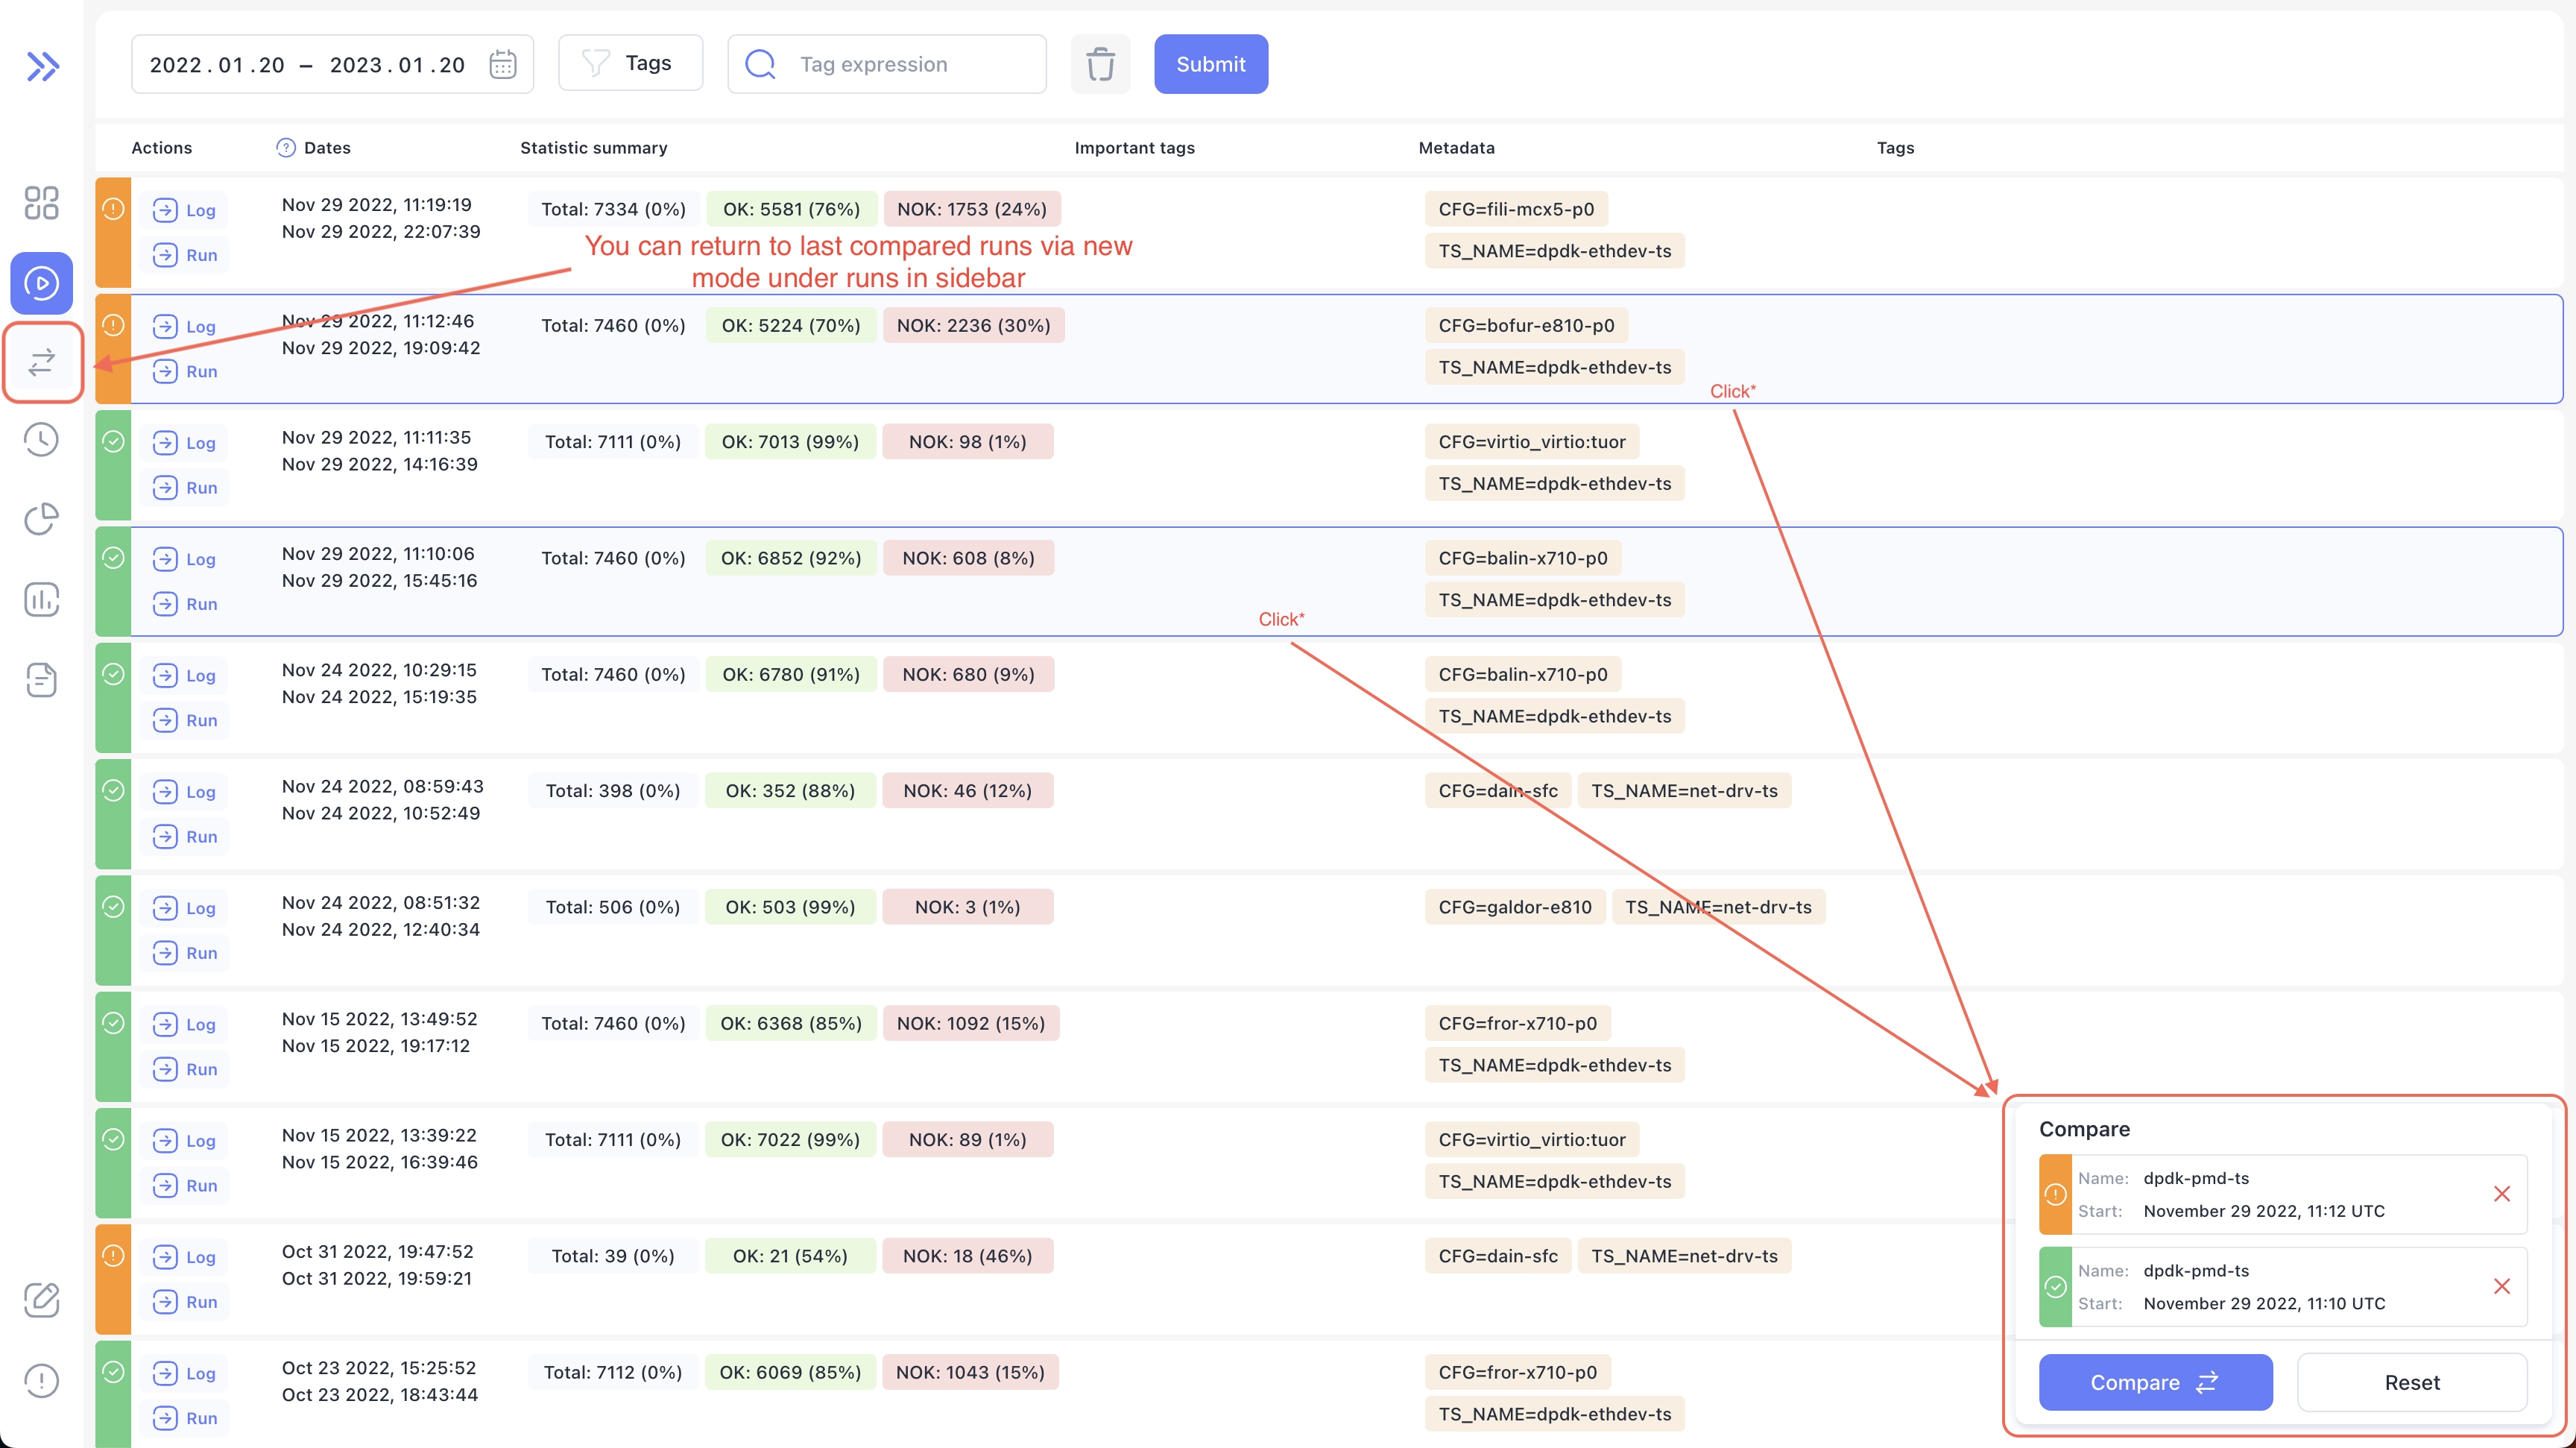Remove the 11:12 UTC run from Compare

(x=2501, y=1194)
